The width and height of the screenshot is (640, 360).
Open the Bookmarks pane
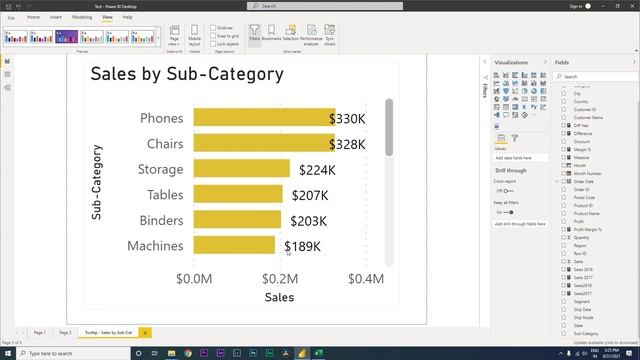tap(271, 33)
